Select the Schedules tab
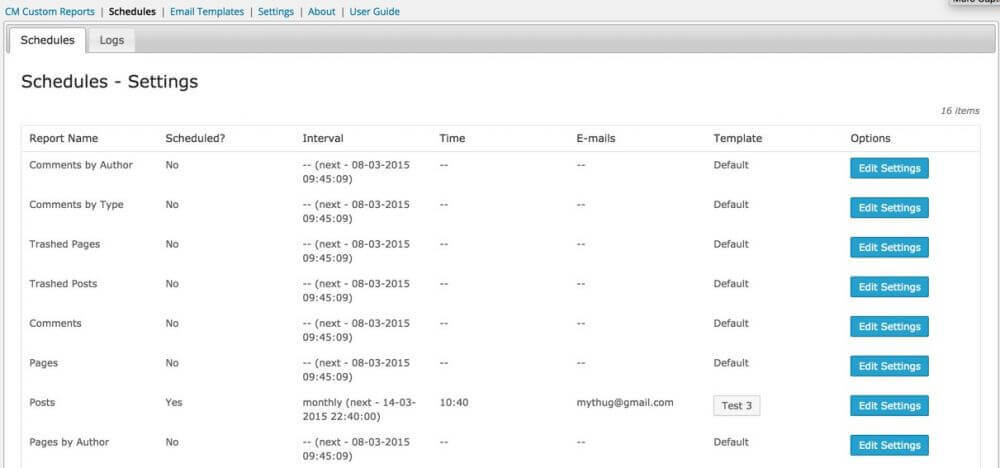This screenshot has width=1000, height=468. [47, 40]
